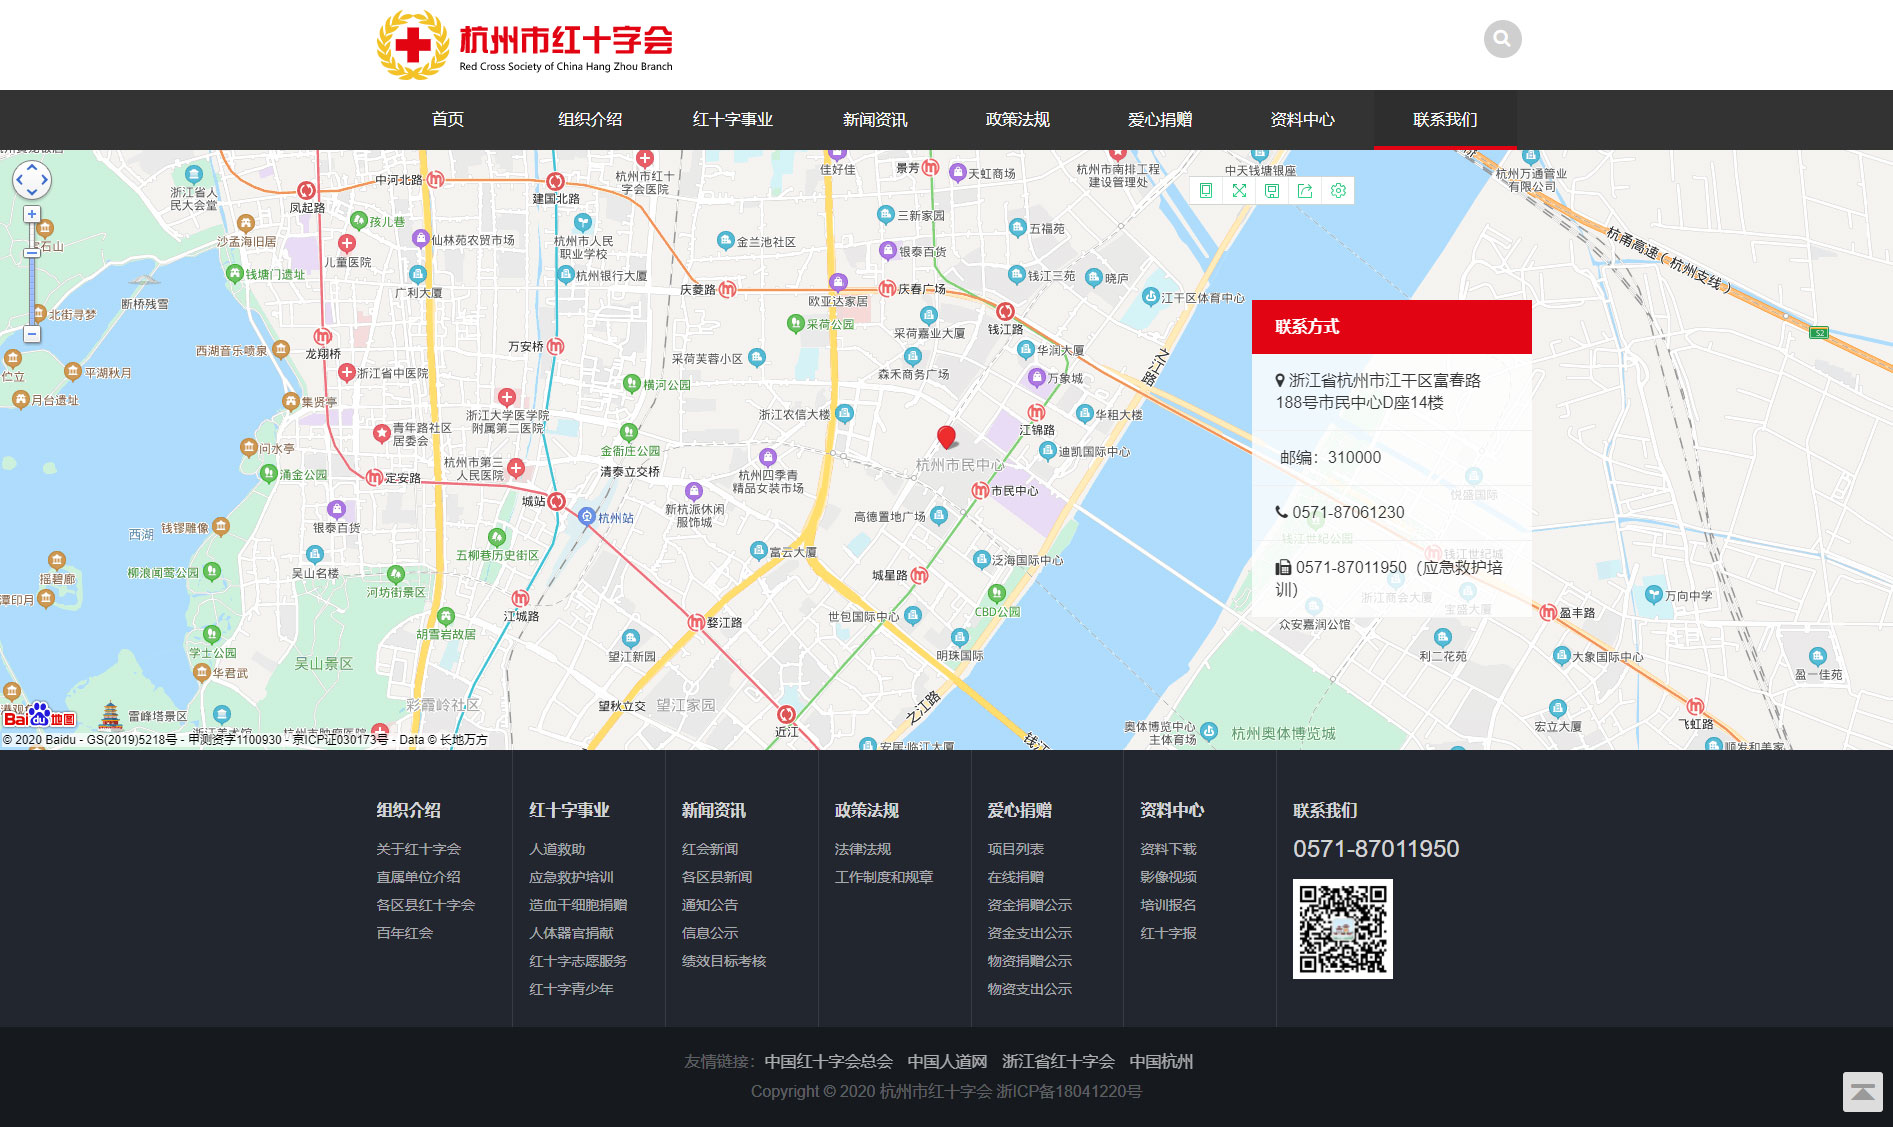Open the 政策法规 navigation menu
The image size is (1893, 1127).
1017,120
